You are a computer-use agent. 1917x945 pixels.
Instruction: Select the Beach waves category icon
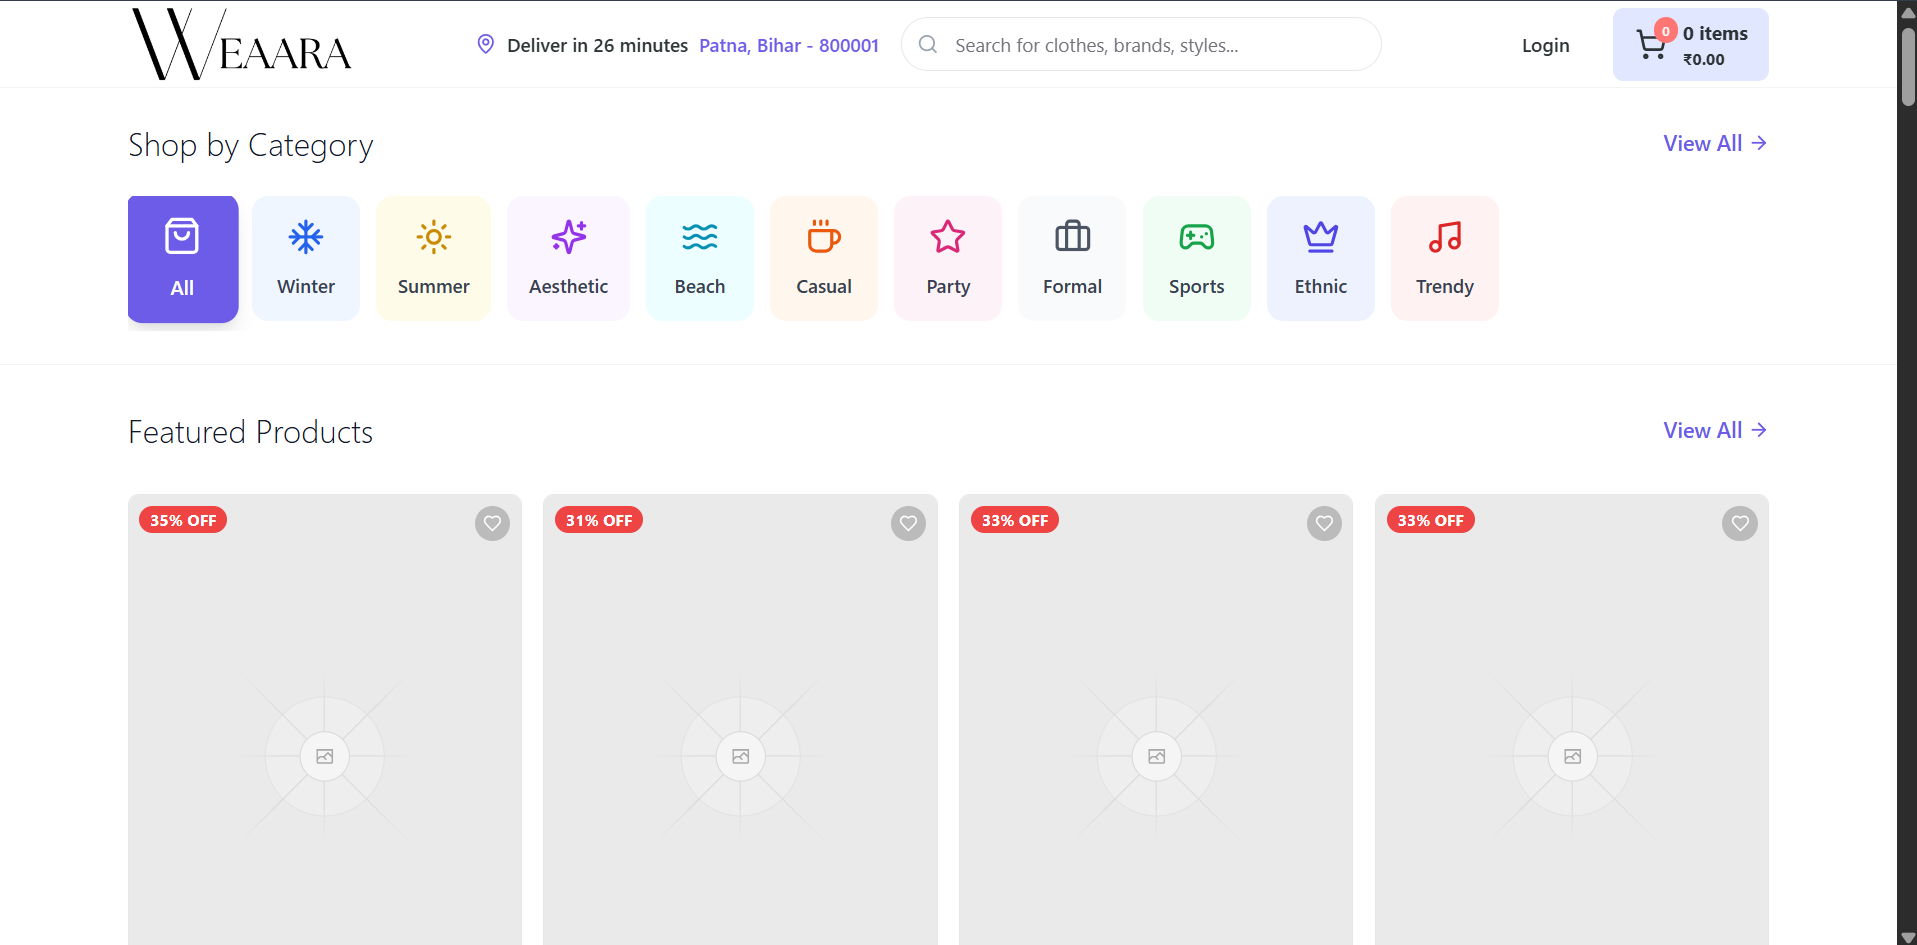click(700, 237)
